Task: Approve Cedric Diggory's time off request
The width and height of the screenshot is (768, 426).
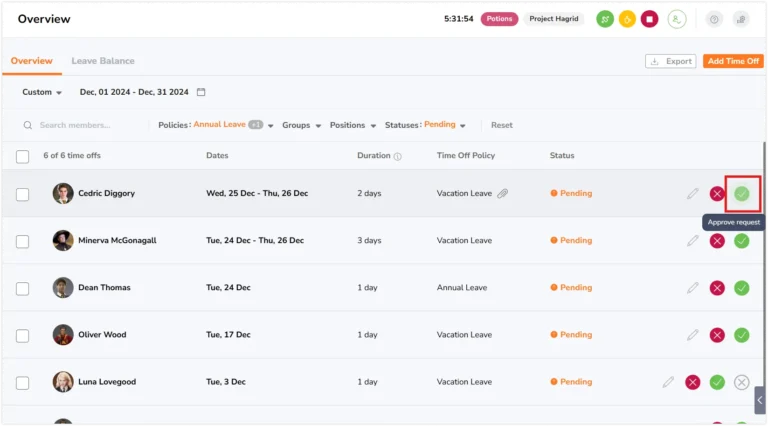Action: point(742,194)
